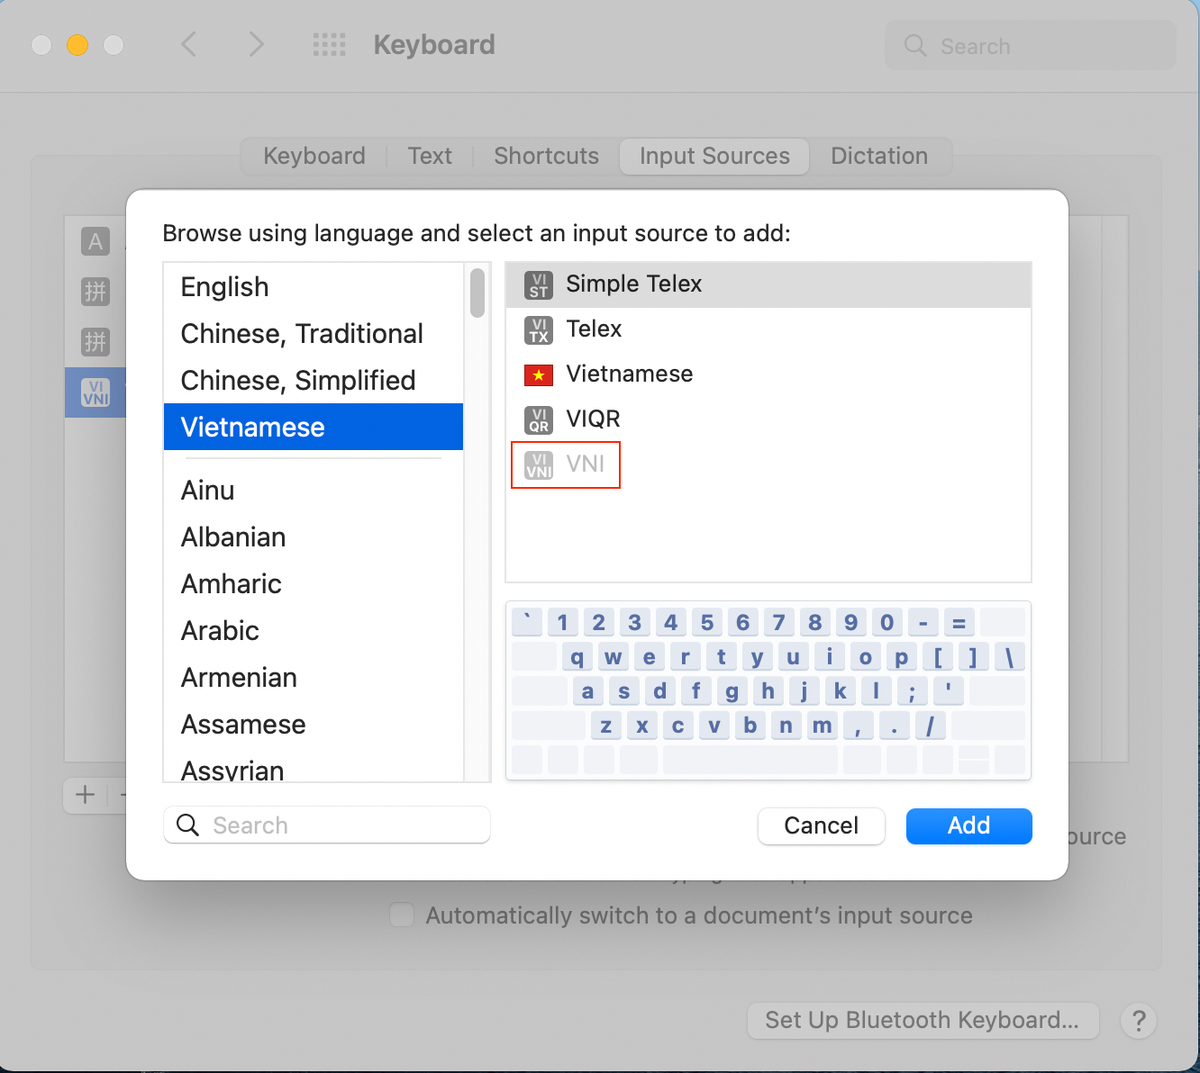This screenshot has width=1200, height=1073.
Task: Select the VIQR input source
Action: pyautogui.click(x=768, y=419)
